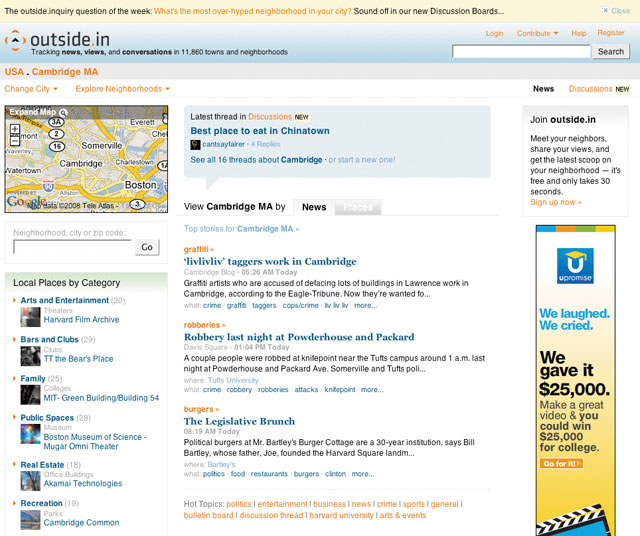Open TT the Bear's Place thumbnail
Image resolution: width=640 pixels, height=536 pixels.
pos(30,356)
